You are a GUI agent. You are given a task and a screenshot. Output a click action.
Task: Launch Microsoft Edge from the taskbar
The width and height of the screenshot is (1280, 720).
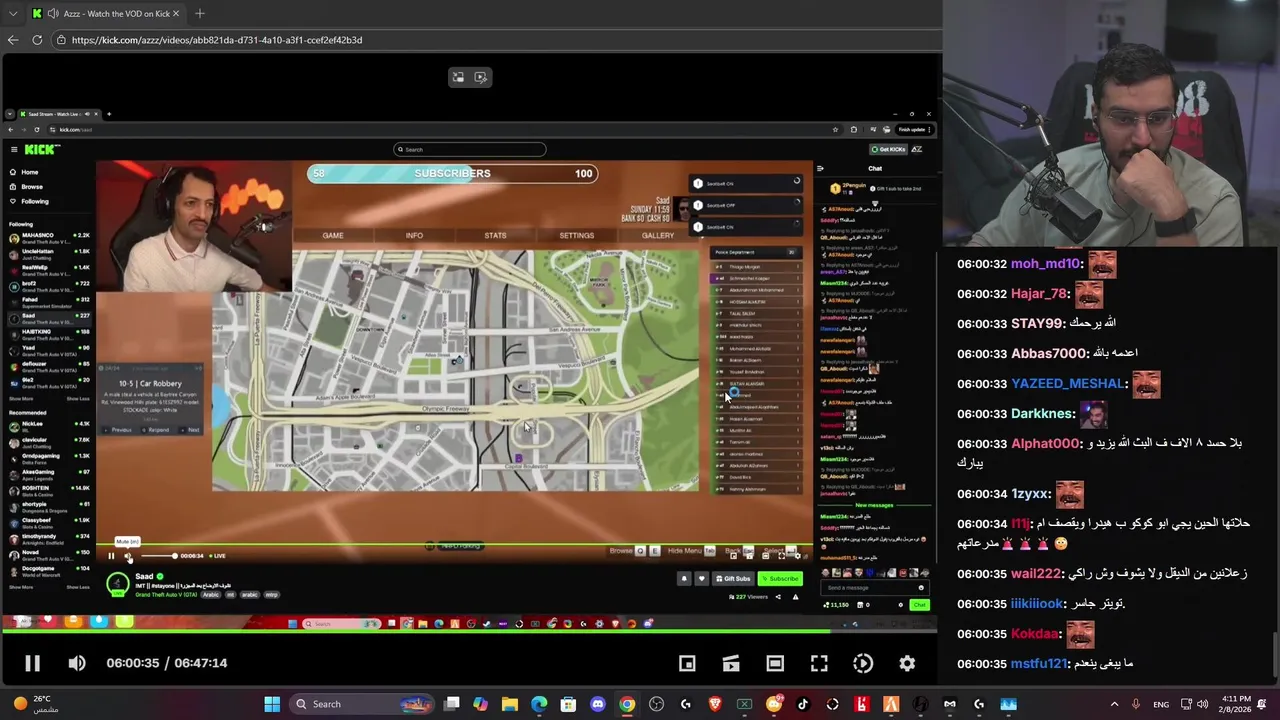tap(539, 704)
